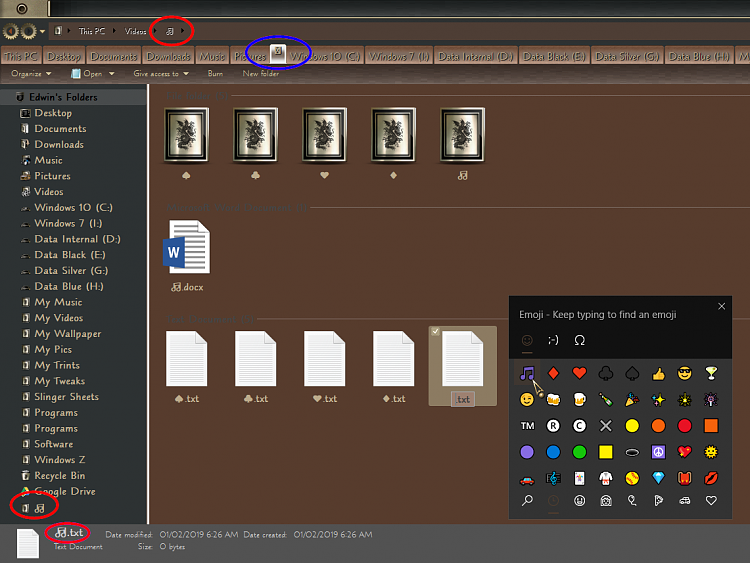
Task: Select Slinger Sheets in navigation pane
Action: click(x=66, y=397)
